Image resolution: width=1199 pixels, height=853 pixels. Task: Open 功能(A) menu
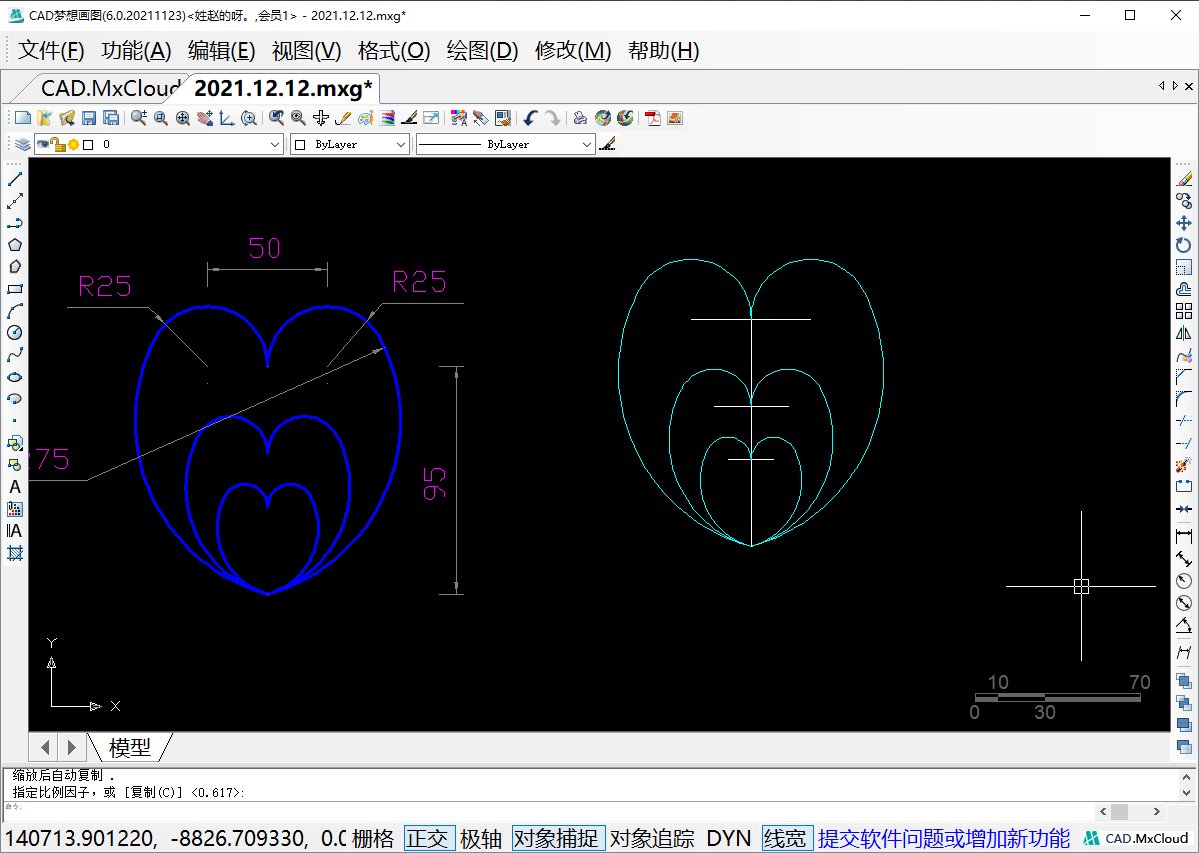coord(136,50)
